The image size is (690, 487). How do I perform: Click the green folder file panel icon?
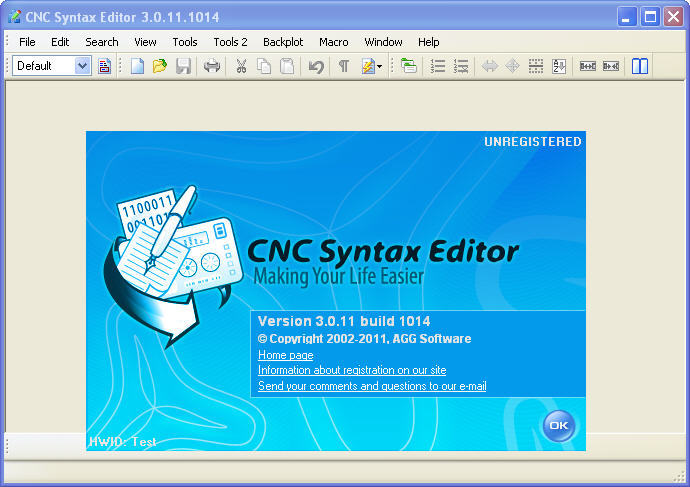pyautogui.click(x=409, y=66)
